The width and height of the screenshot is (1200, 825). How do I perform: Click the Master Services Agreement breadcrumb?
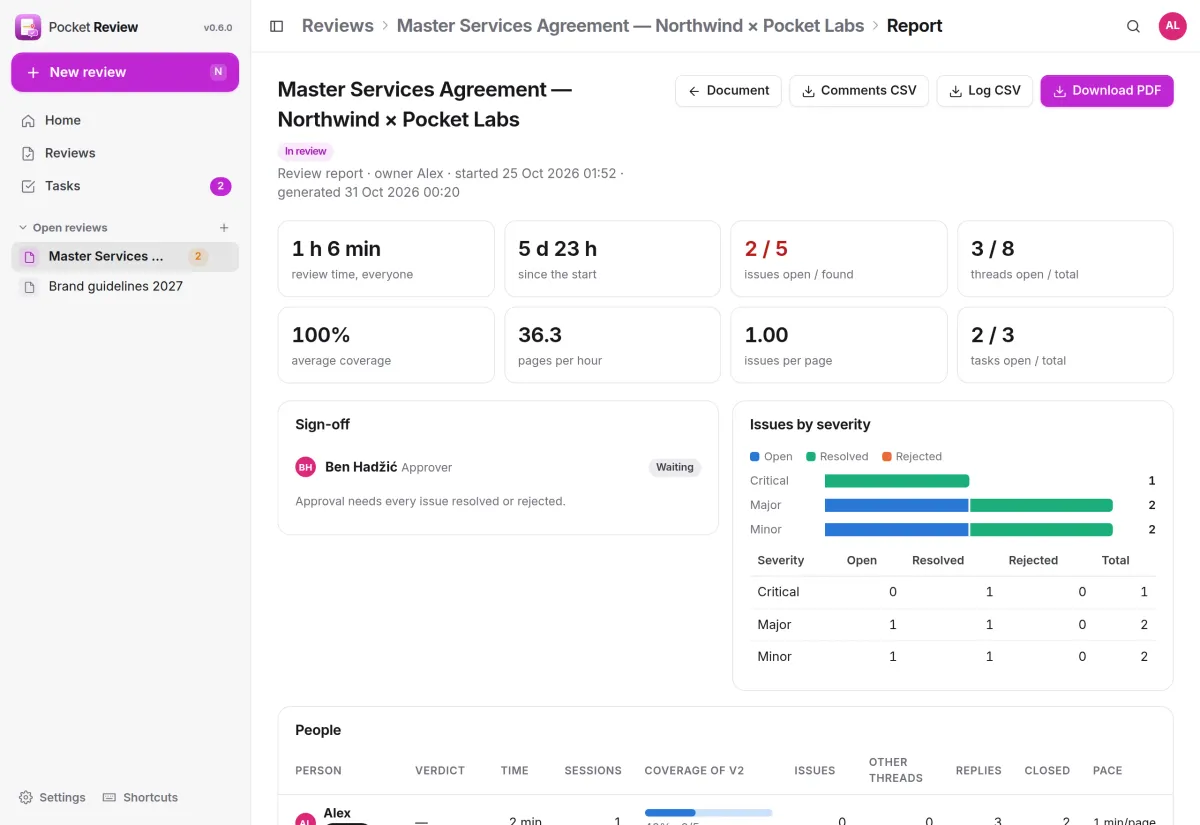(630, 26)
